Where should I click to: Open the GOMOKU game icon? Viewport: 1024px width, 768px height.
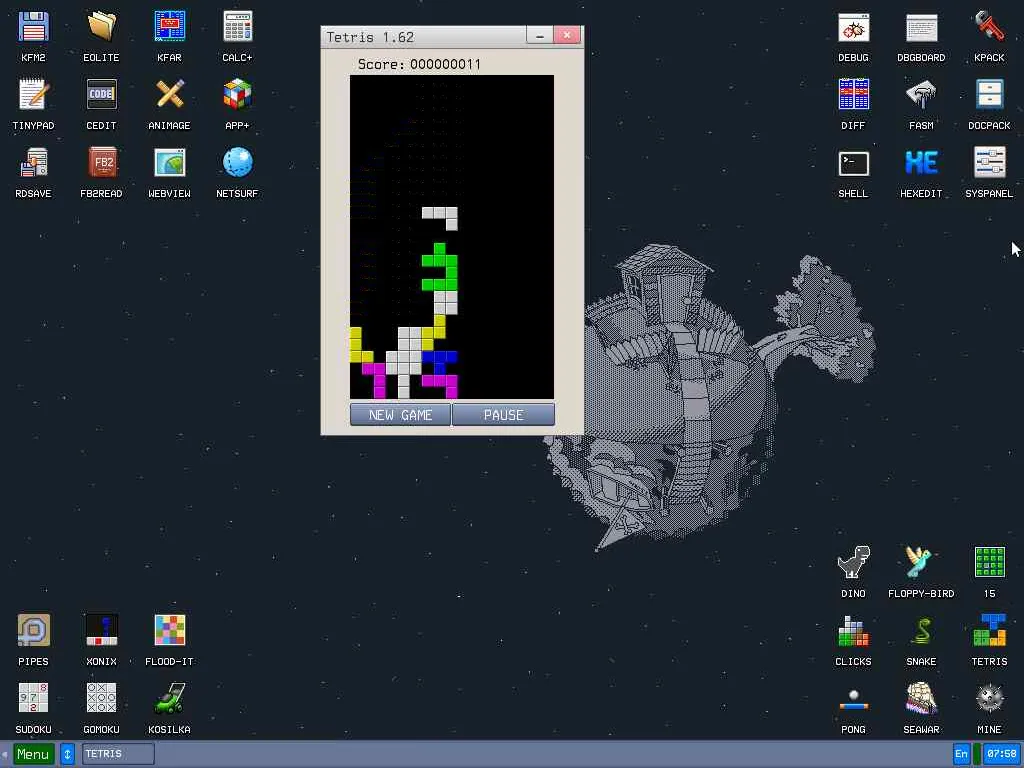click(101, 699)
